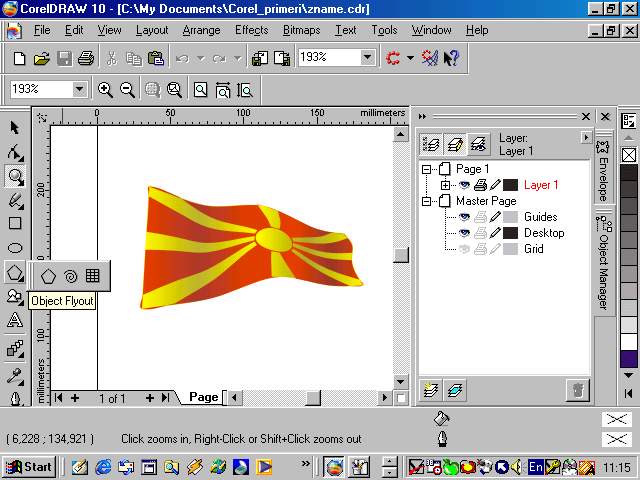Image resolution: width=640 pixels, height=480 pixels.
Task: Select the Shape tool in toolbox
Action: (15, 152)
